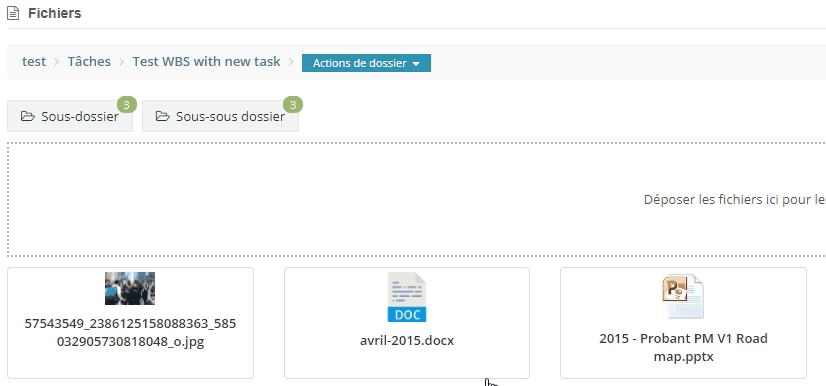Open the Sous-sous dossier folder icon

(162, 116)
